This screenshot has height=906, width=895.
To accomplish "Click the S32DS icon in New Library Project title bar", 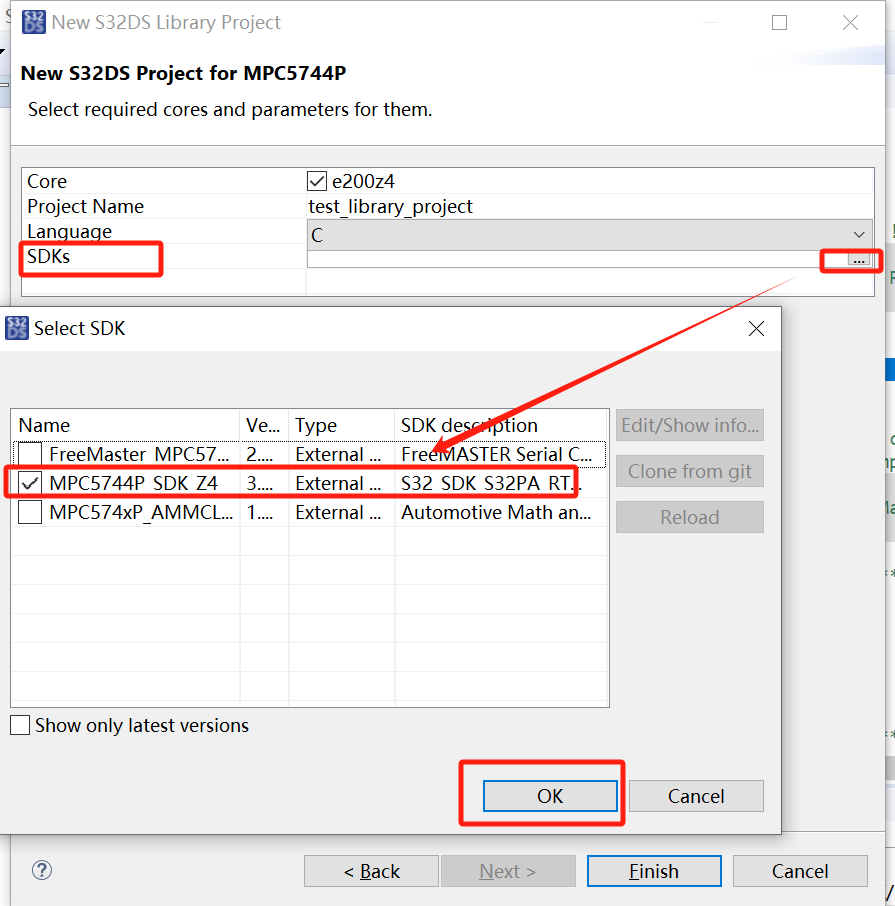I will [34, 23].
